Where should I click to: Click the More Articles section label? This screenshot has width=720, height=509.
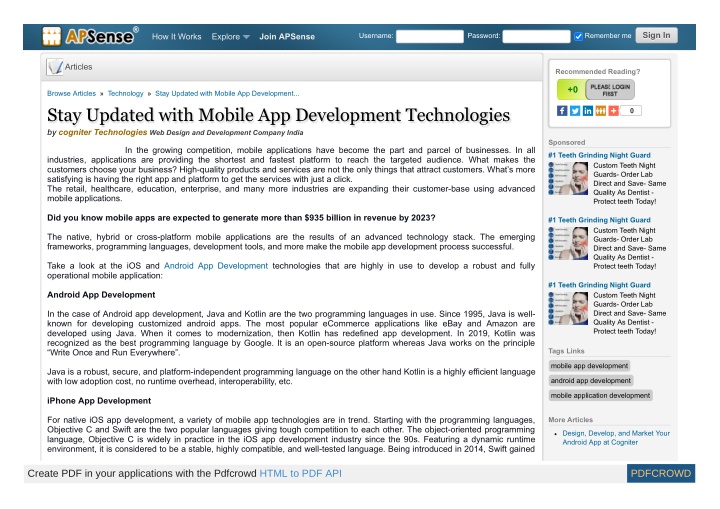click(570, 420)
